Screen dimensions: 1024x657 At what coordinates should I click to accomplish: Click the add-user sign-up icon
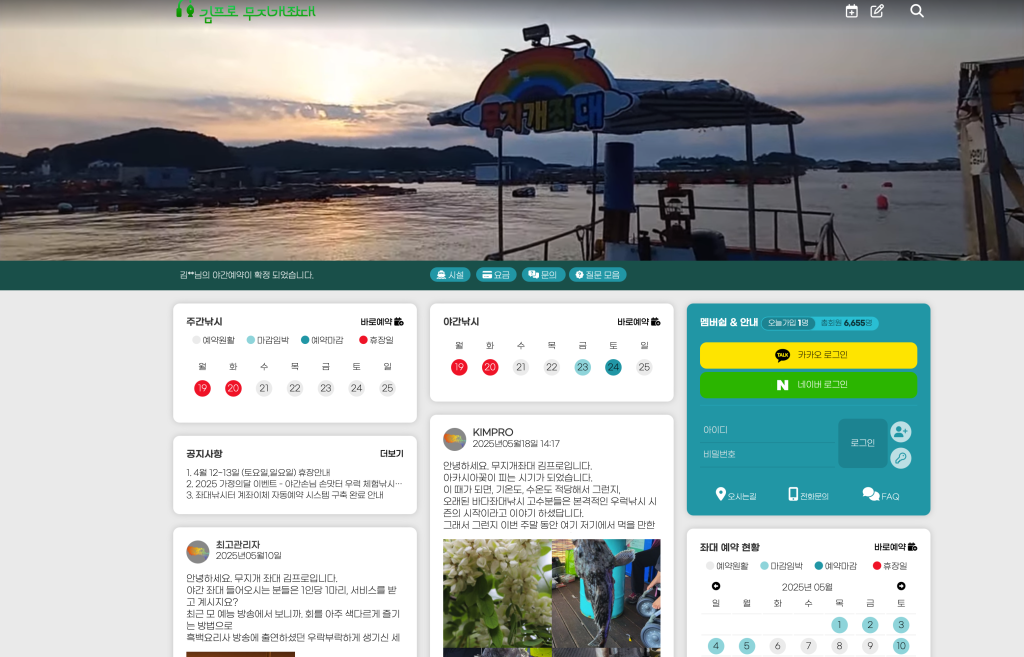pos(900,432)
